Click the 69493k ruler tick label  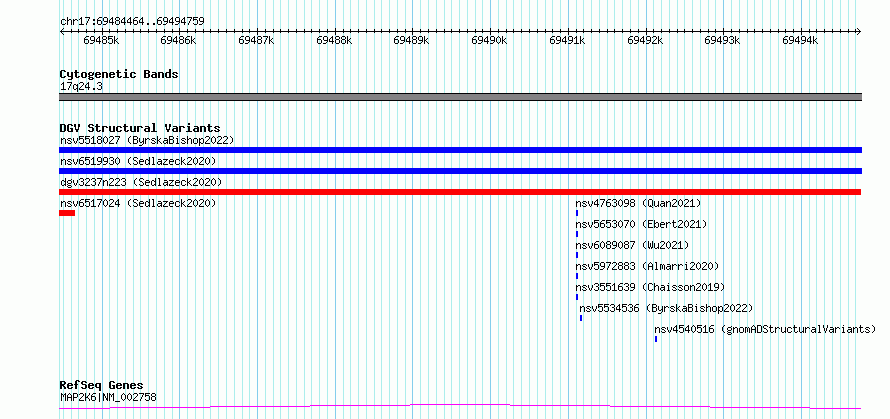723,40
